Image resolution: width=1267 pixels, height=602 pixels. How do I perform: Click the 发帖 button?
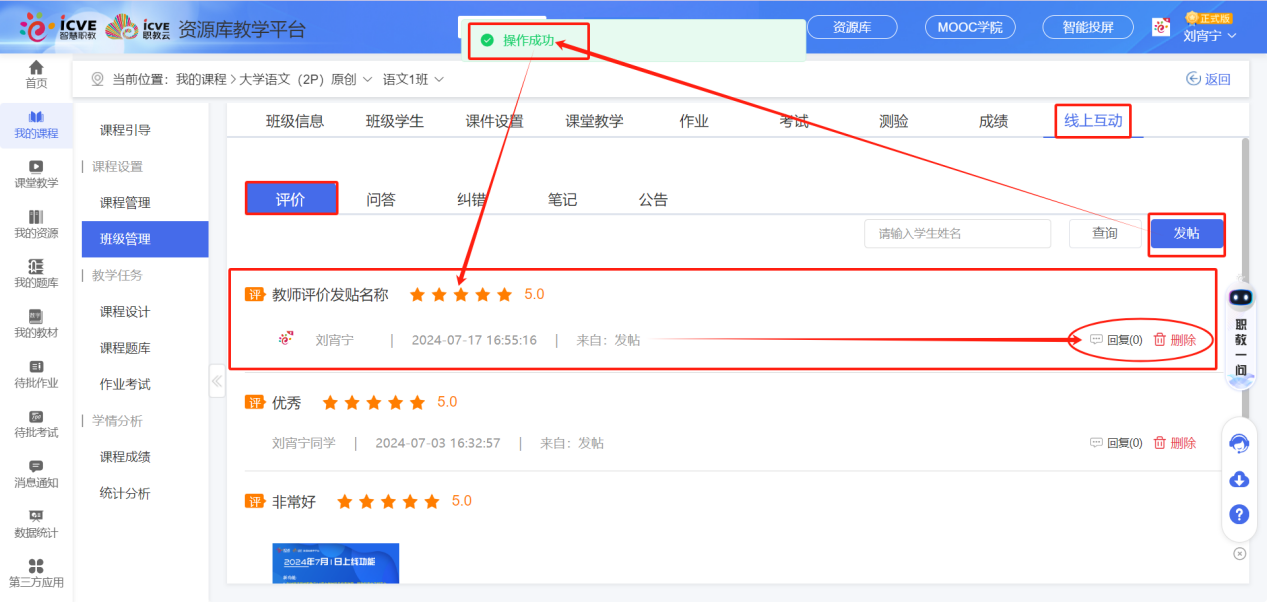coord(1186,233)
